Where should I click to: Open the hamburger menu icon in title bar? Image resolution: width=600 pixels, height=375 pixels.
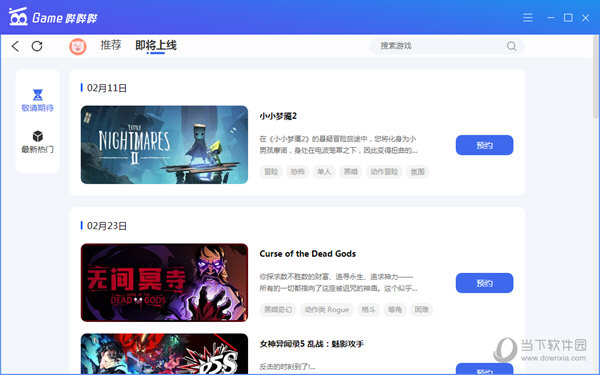coord(528,18)
